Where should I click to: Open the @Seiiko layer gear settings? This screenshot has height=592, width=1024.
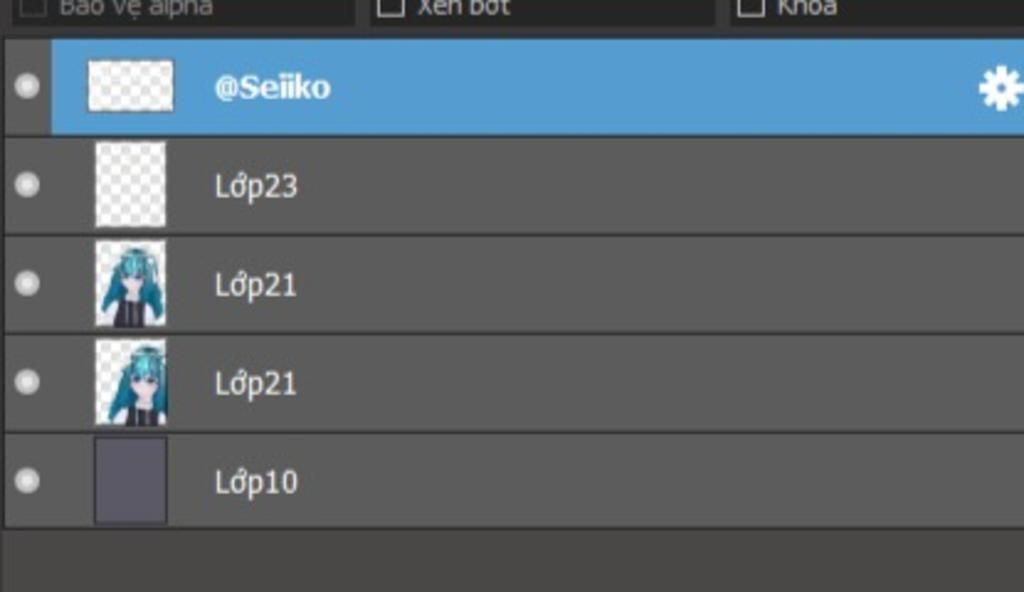tap(1001, 88)
